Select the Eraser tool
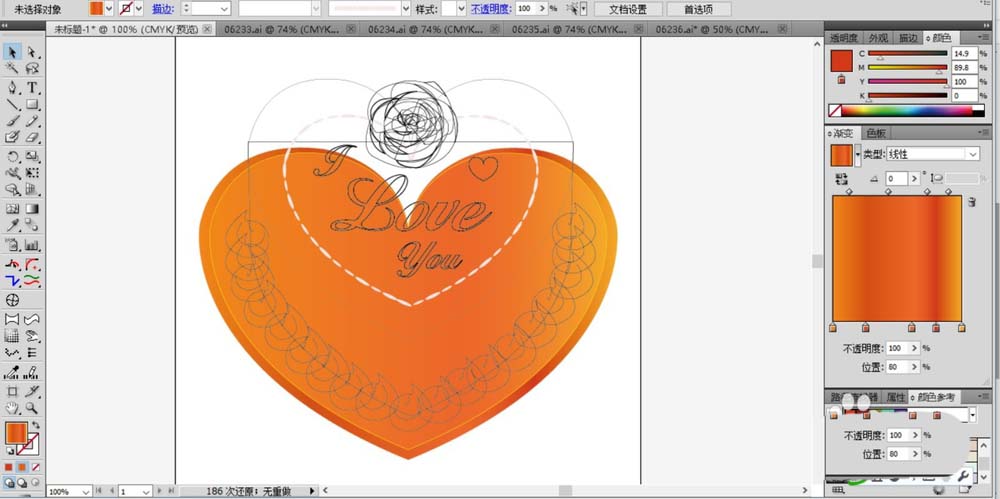 [x=32, y=137]
